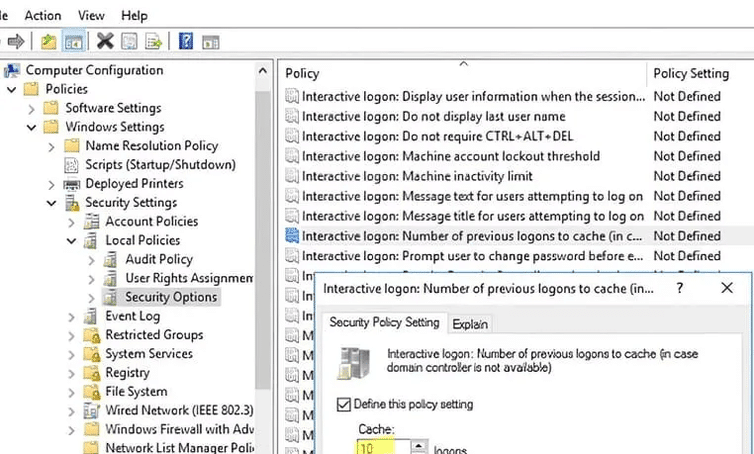Increase cache count with spinner up arrow
Image resolution: width=754 pixels, height=454 pixels.
click(419, 443)
